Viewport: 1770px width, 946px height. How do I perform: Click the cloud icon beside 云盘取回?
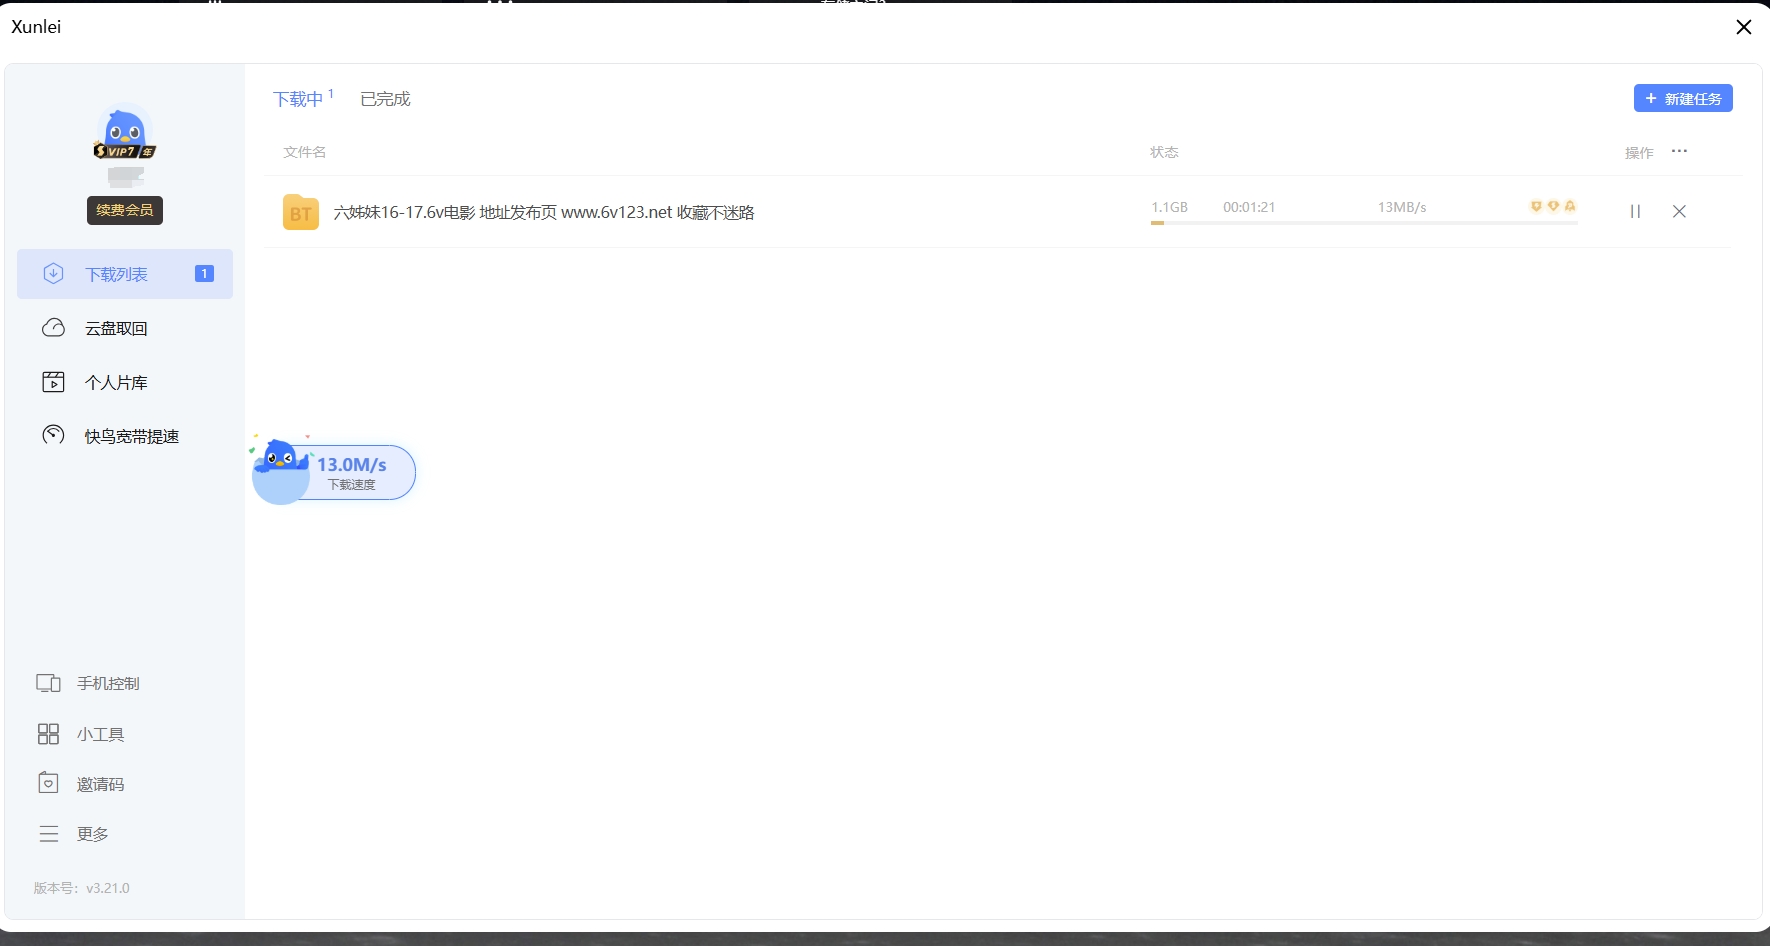pyautogui.click(x=53, y=328)
